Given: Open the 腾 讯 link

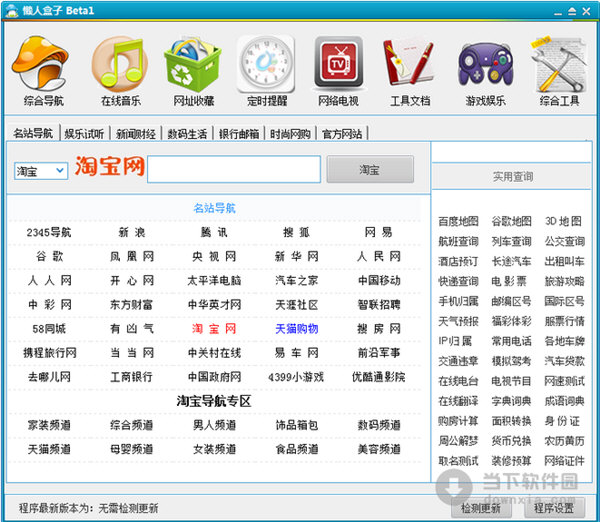Looking at the screenshot, I should 214,232.
